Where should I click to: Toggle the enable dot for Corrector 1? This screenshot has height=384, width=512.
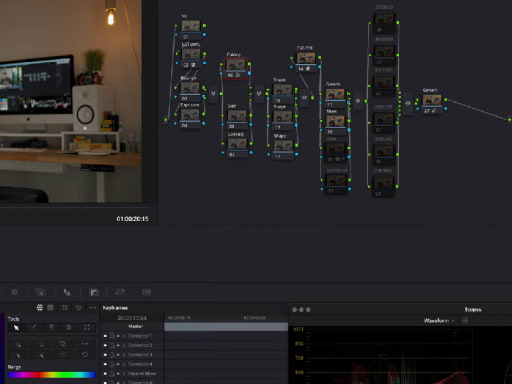pos(105,336)
